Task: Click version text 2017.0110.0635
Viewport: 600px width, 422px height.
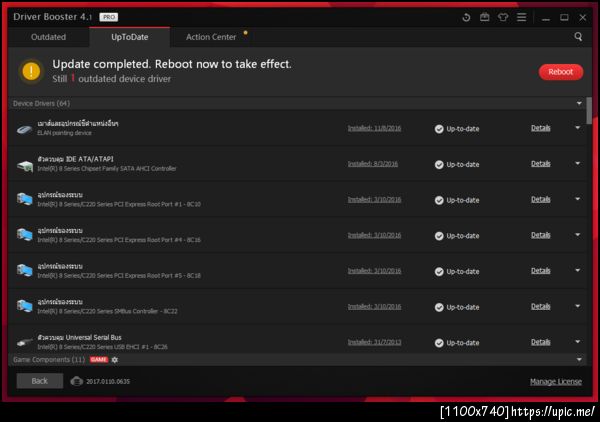Action: [x=108, y=381]
